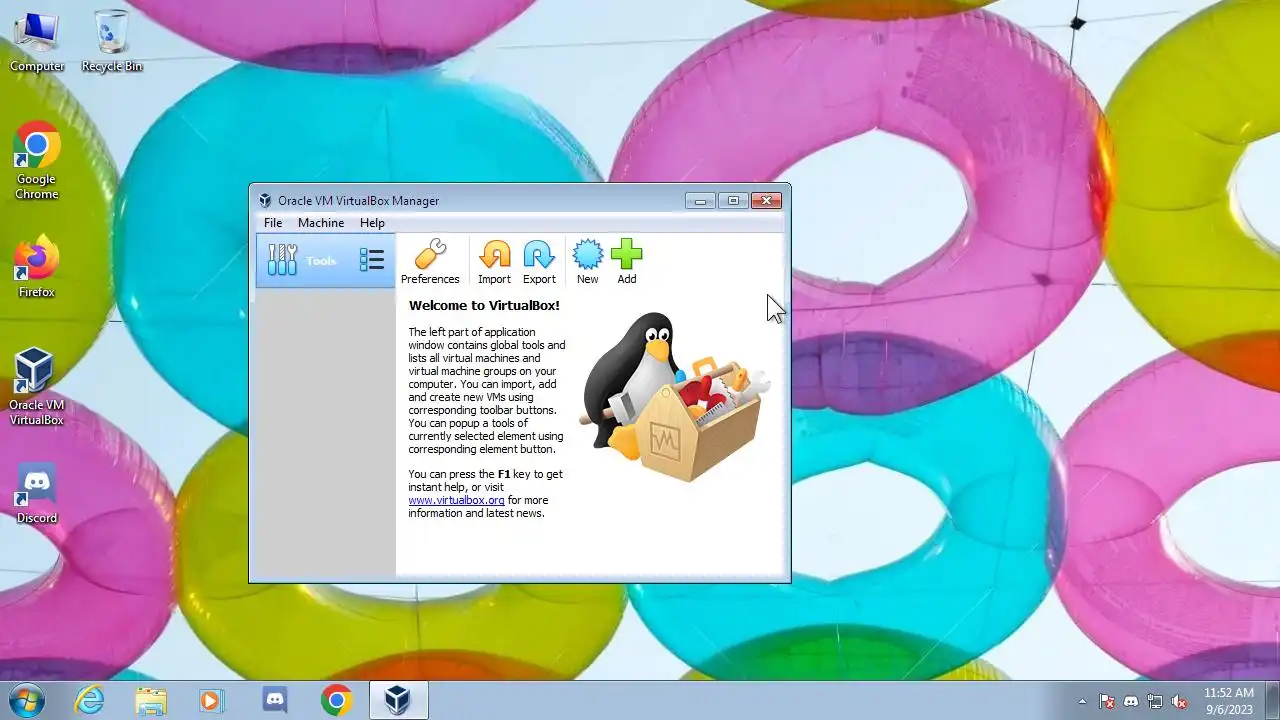Create a New virtual machine

click(x=587, y=262)
